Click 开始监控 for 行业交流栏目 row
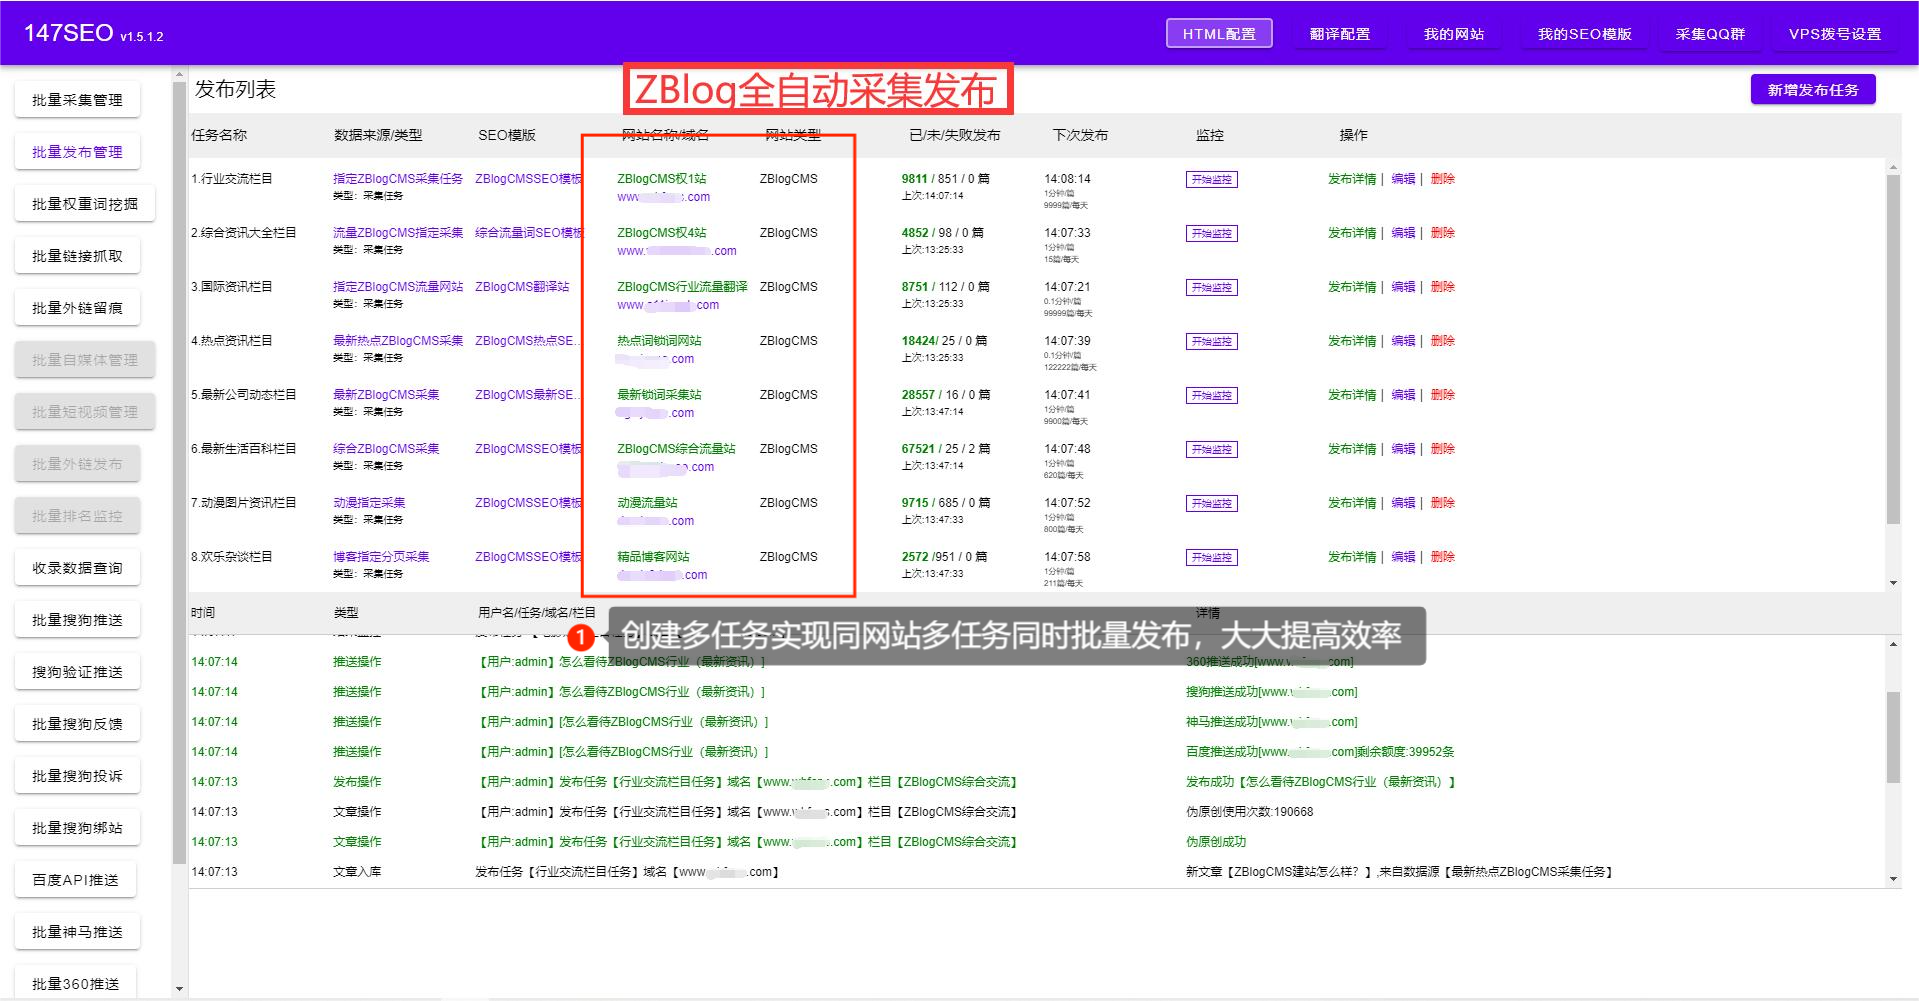 tap(1211, 180)
